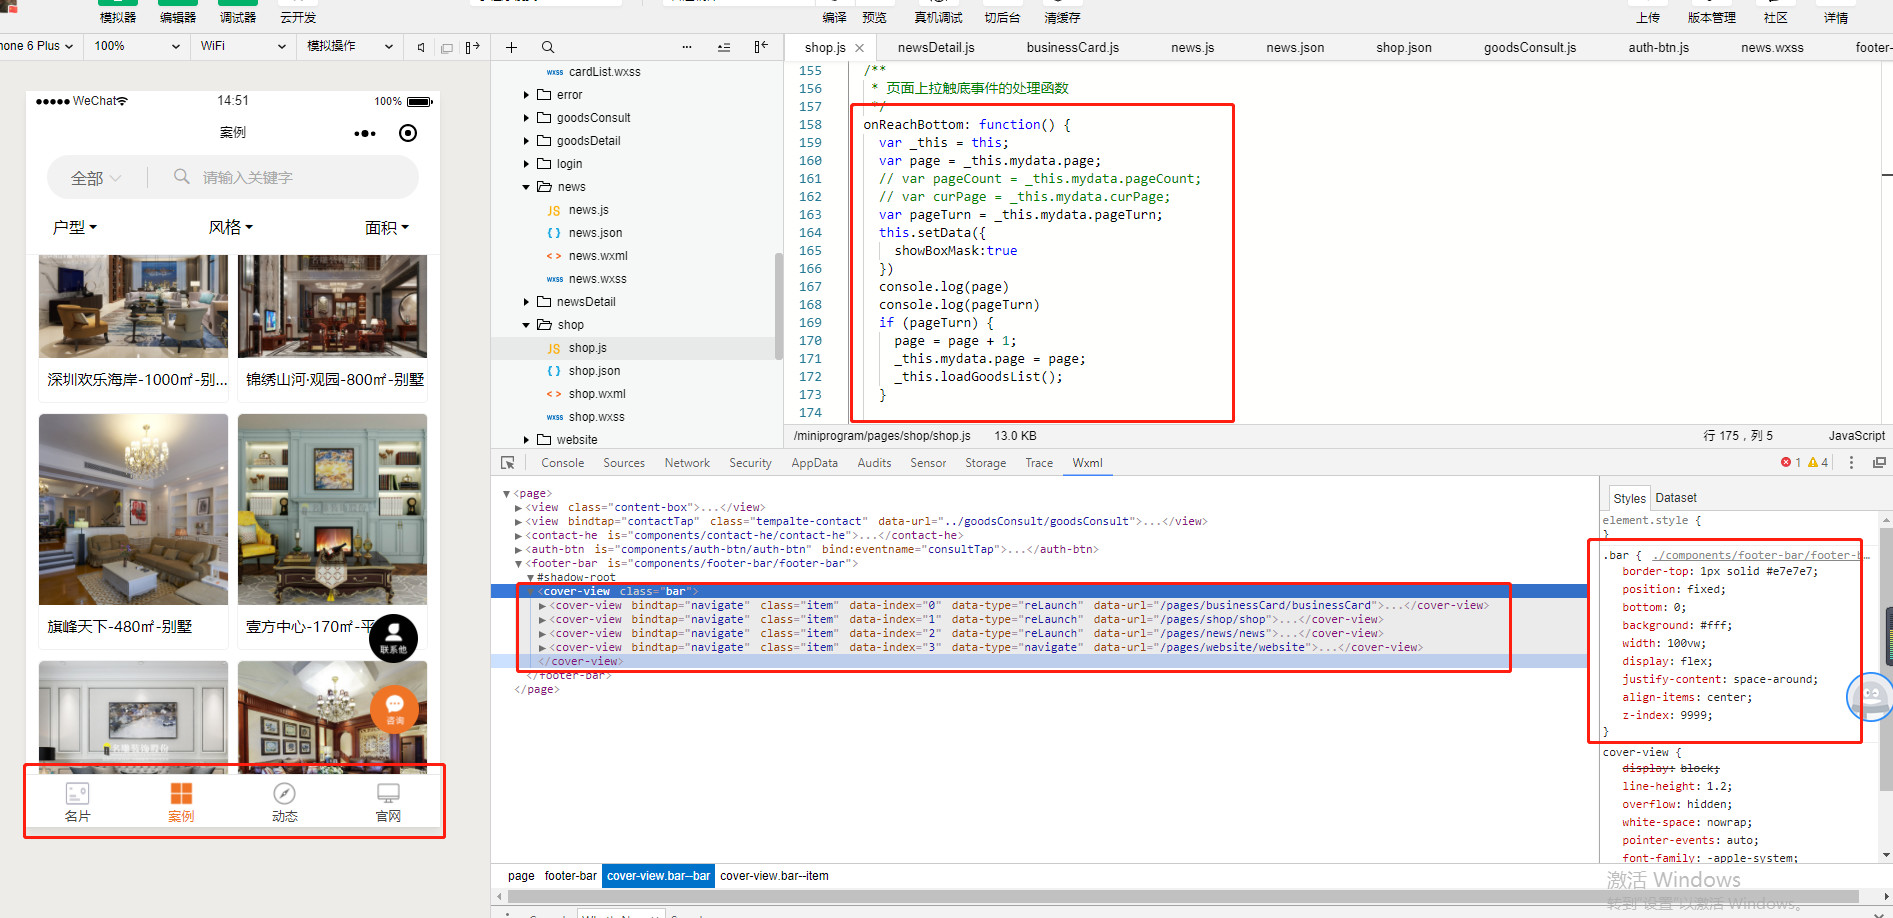Open file search magnifier in explorer
Screen dimensions: 1893x918
(548, 47)
